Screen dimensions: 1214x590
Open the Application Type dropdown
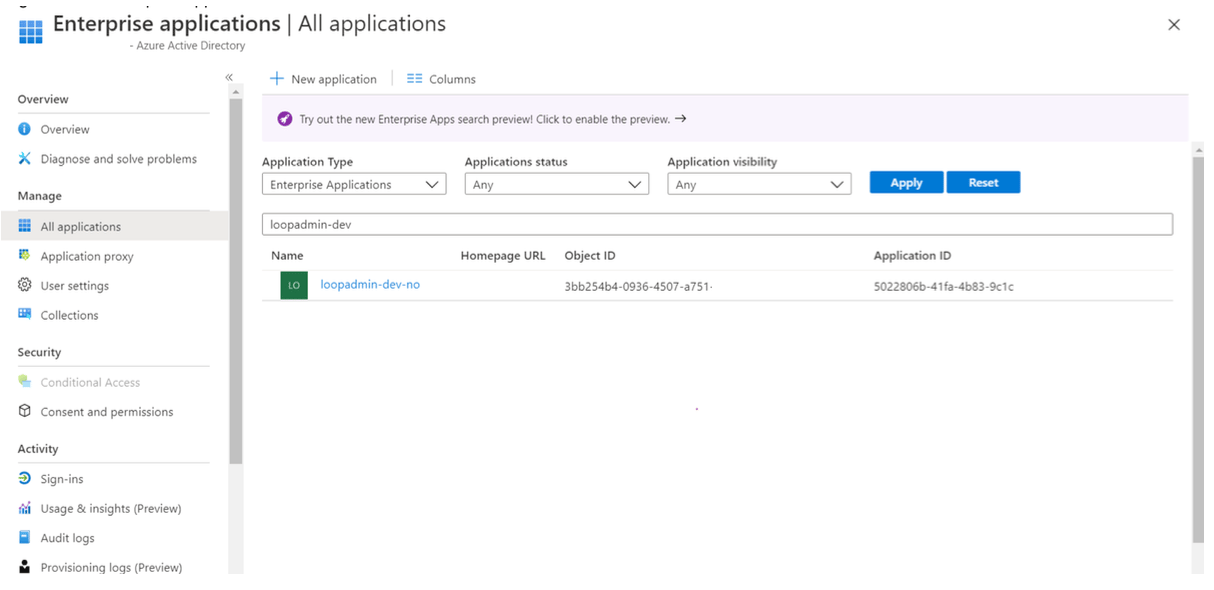point(354,184)
